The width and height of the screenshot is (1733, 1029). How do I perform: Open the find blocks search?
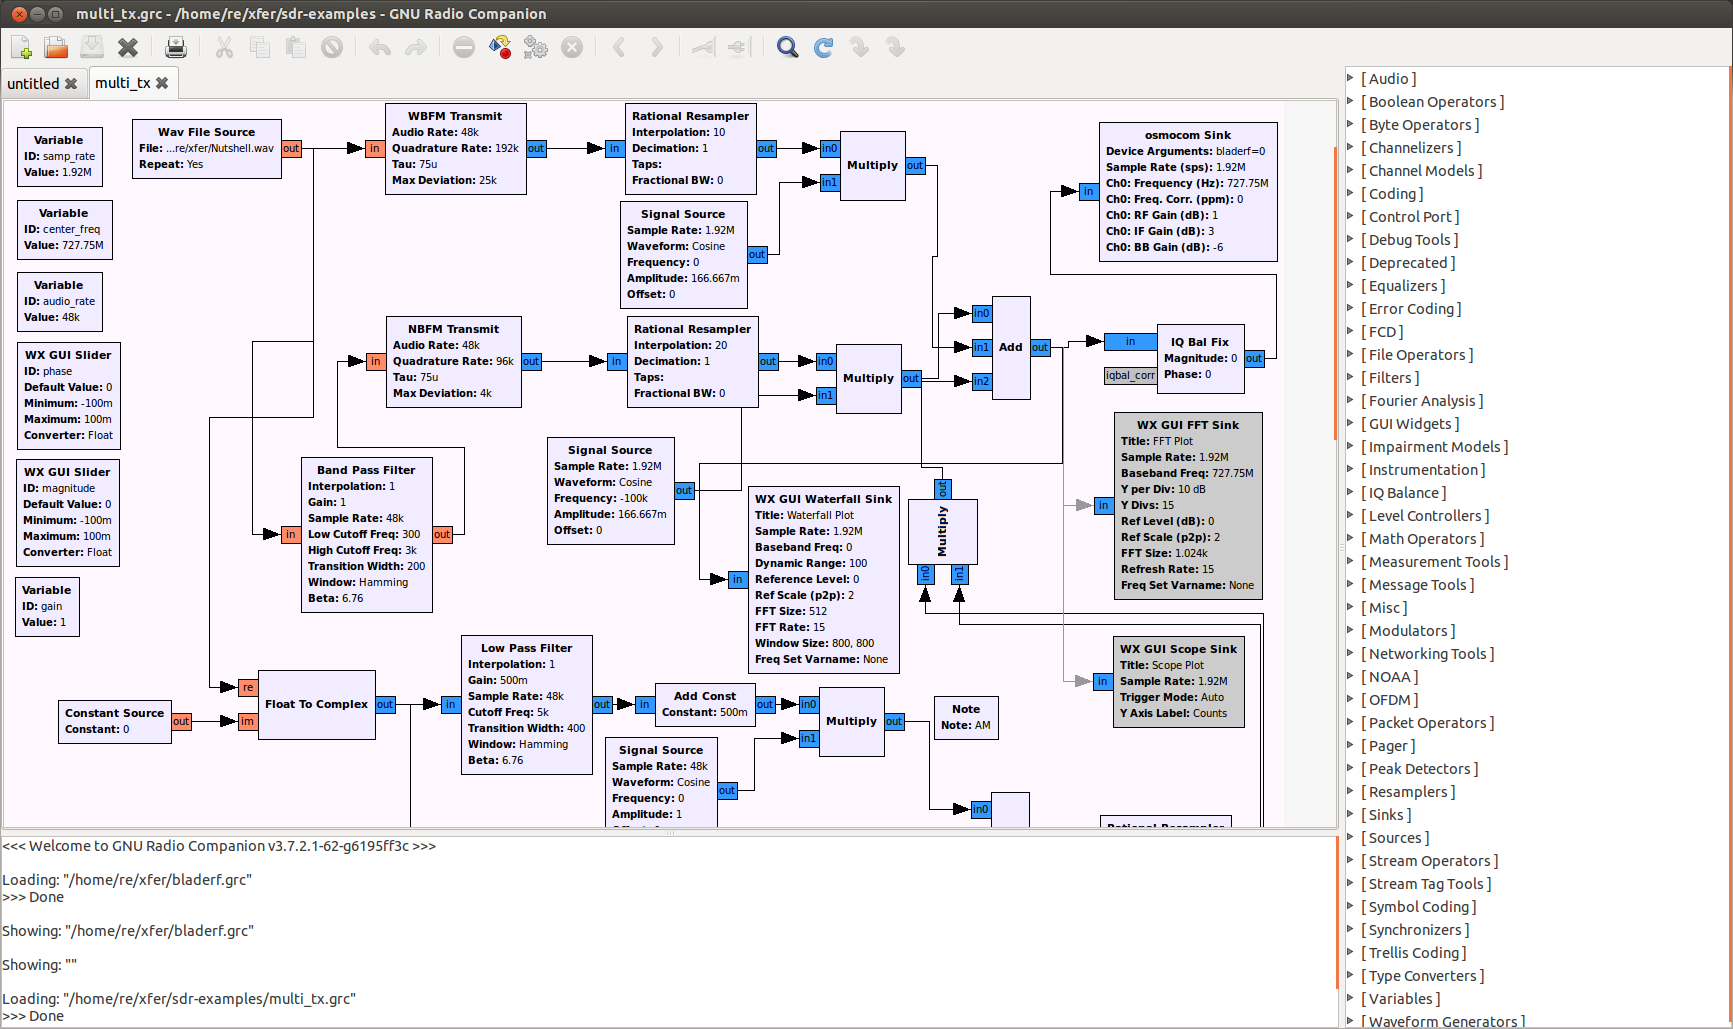click(788, 47)
